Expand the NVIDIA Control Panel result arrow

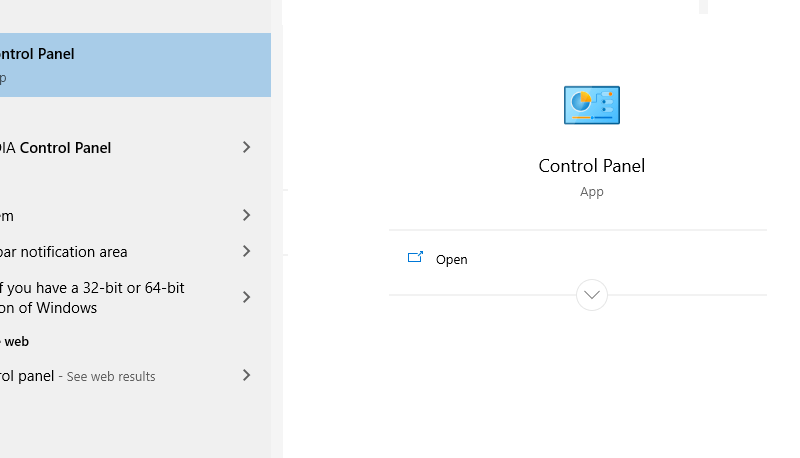pos(246,147)
